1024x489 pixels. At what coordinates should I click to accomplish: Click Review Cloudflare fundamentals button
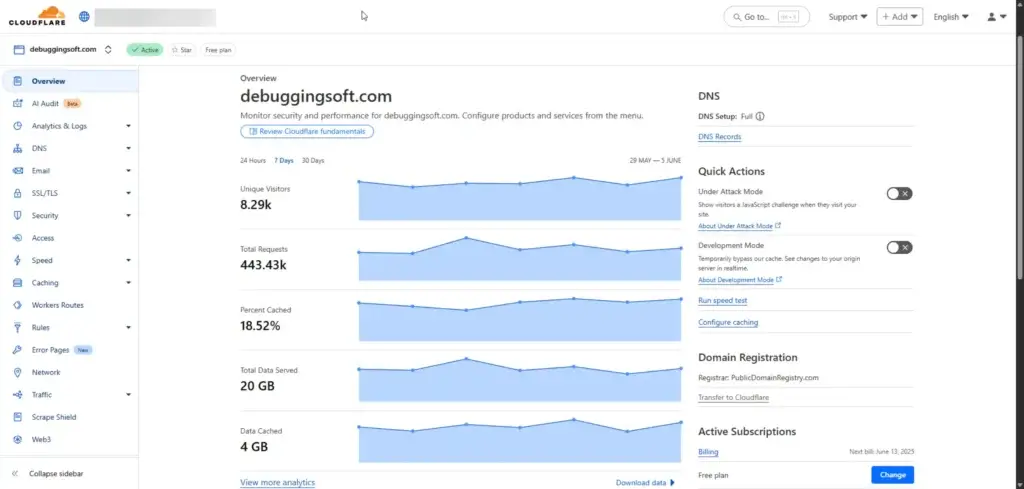[x=307, y=131]
